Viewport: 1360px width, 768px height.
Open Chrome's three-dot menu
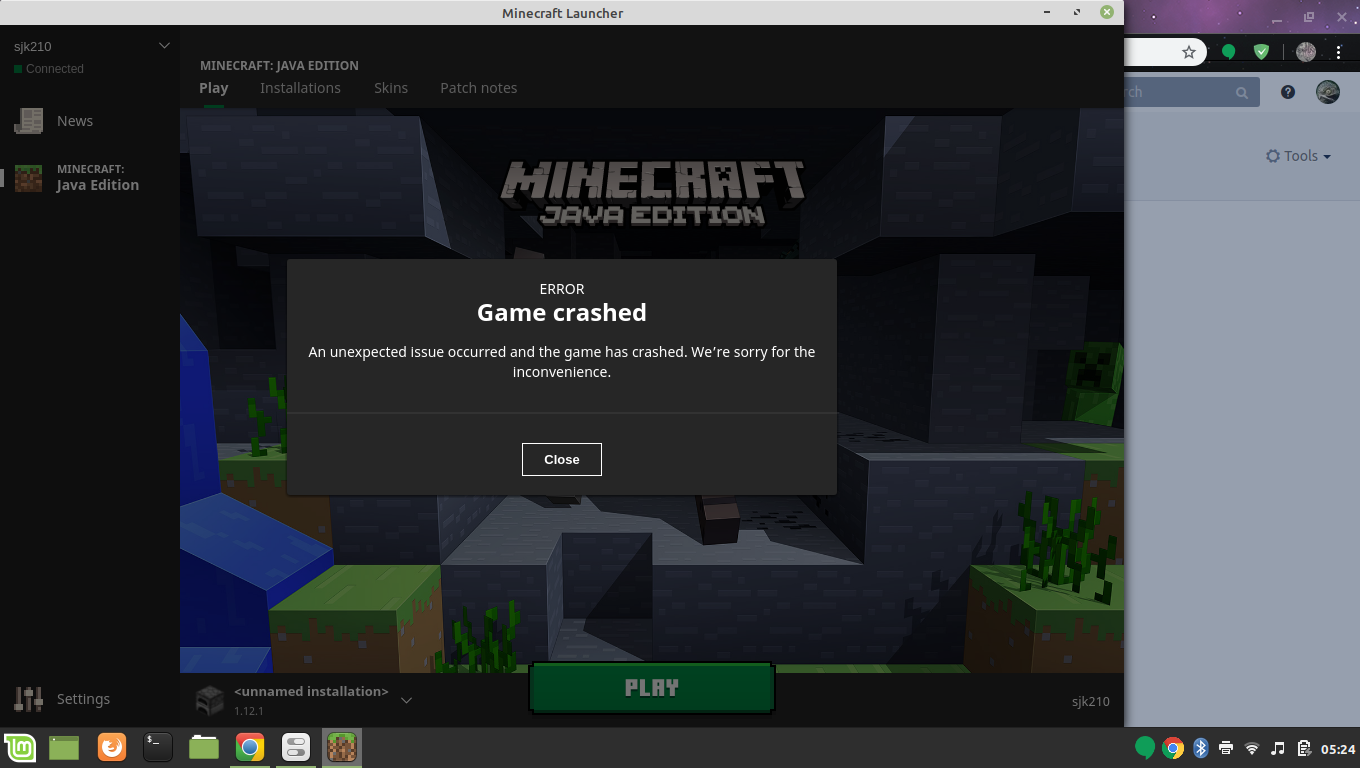click(x=1338, y=52)
